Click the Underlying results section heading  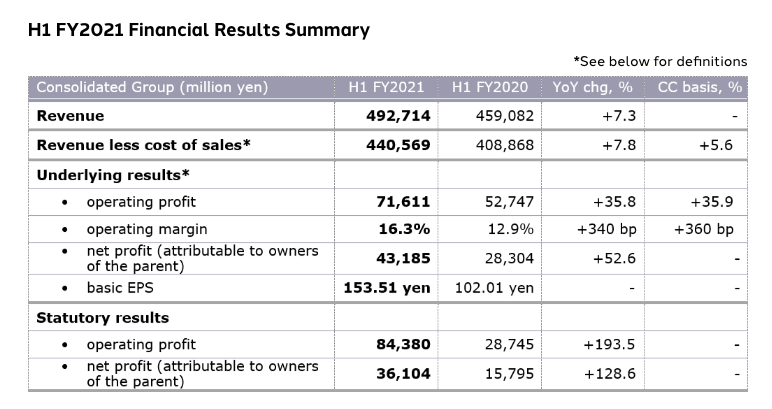pos(113,175)
